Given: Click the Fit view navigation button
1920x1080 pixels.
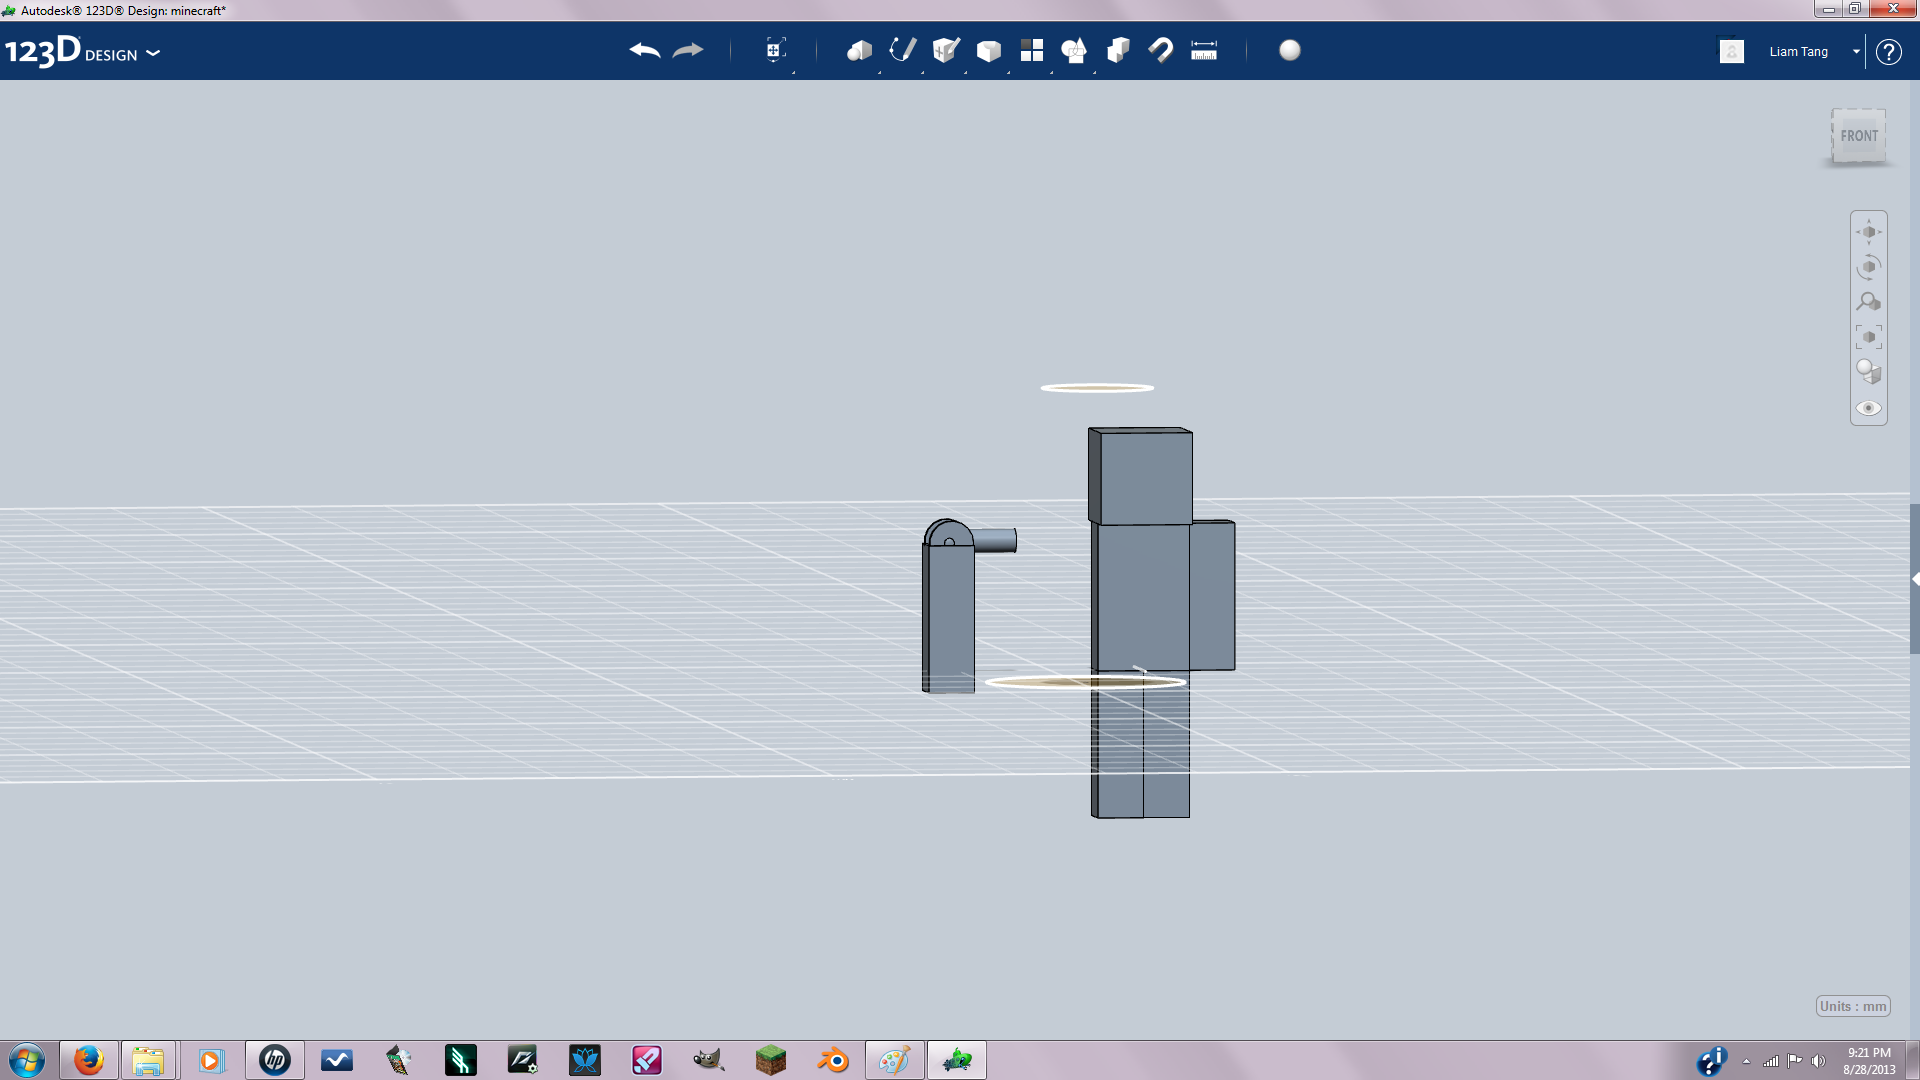Looking at the screenshot, I should [x=1869, y=337].
